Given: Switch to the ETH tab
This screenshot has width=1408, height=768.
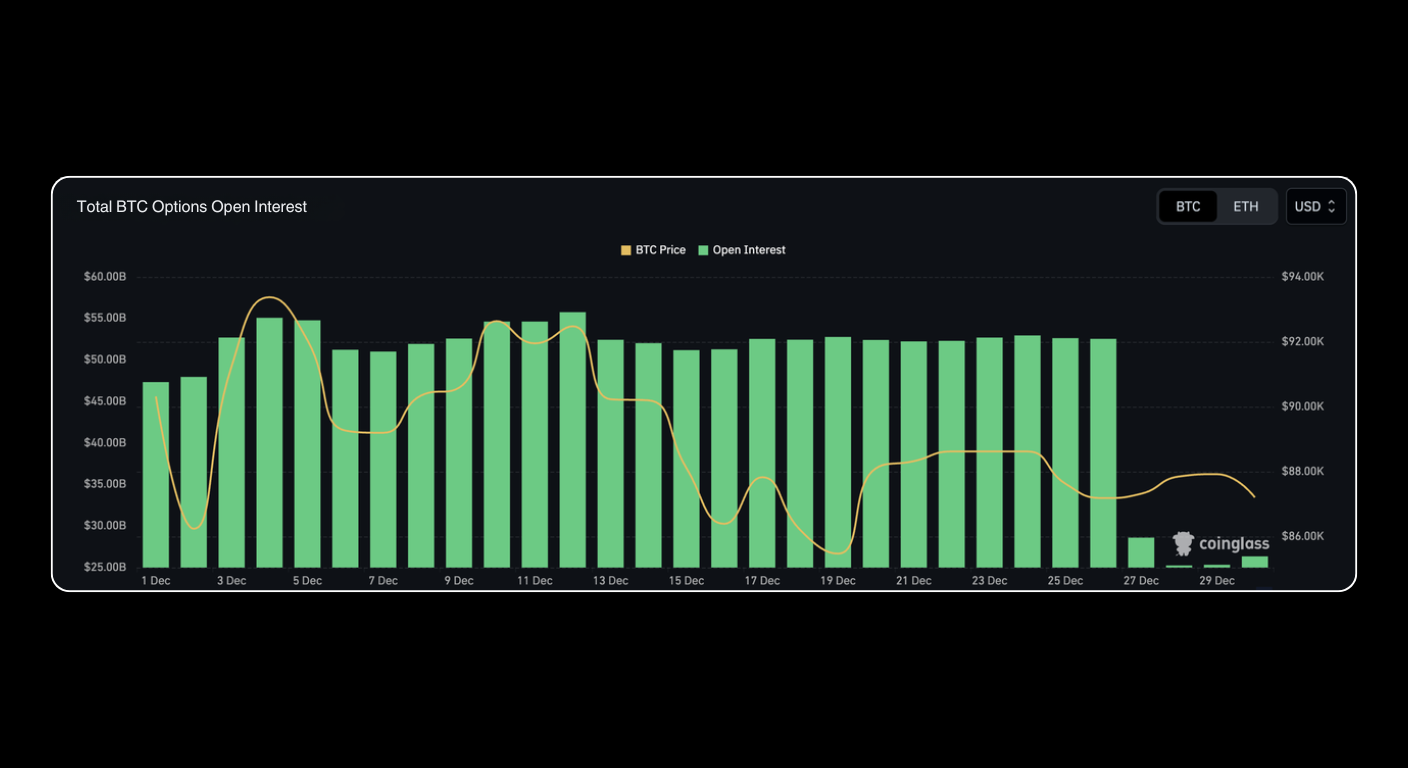Looking at the screenshot, I should pos(1246,206).
